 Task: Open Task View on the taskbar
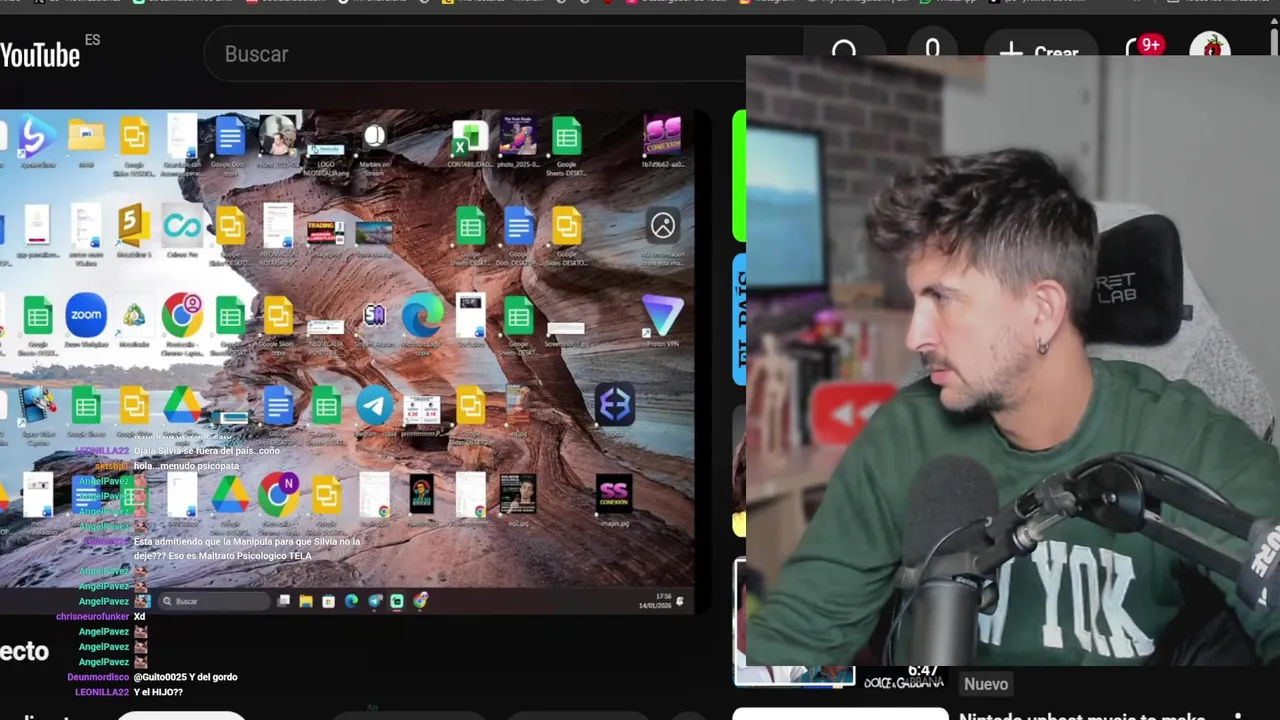point(284,601)
